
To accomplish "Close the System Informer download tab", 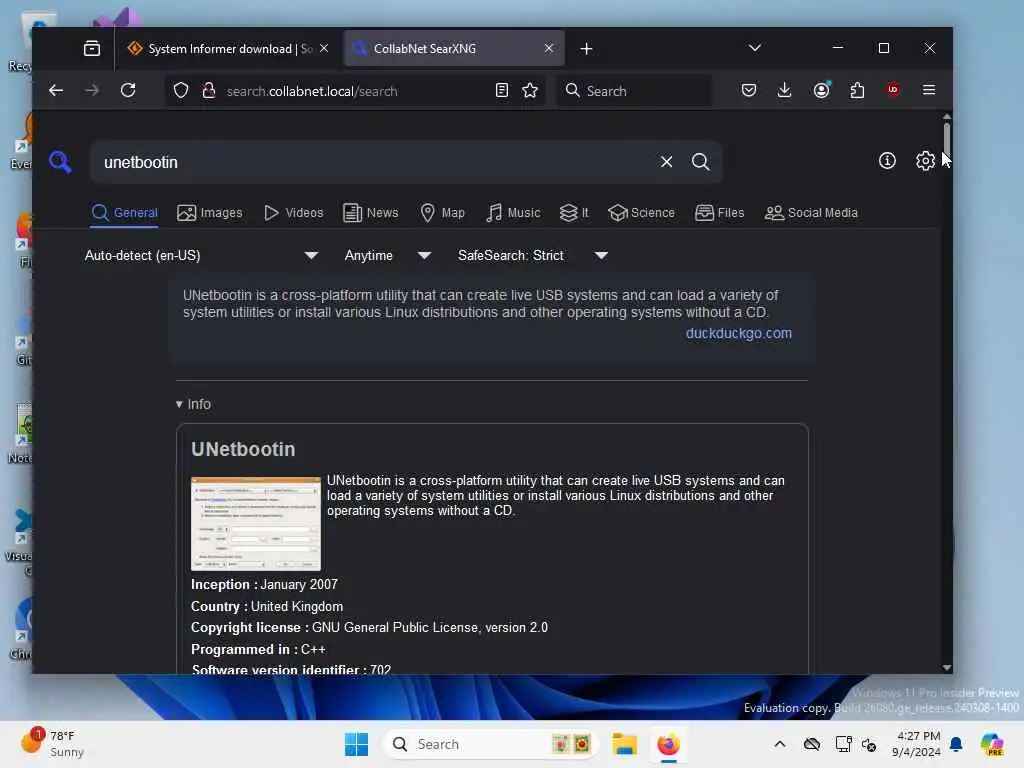I will (x=324, y=48).
